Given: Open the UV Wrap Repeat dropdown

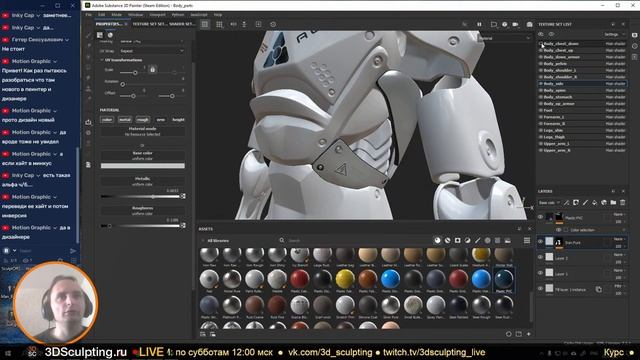Looking at the screenshot, I should click(x=151, y=51).
